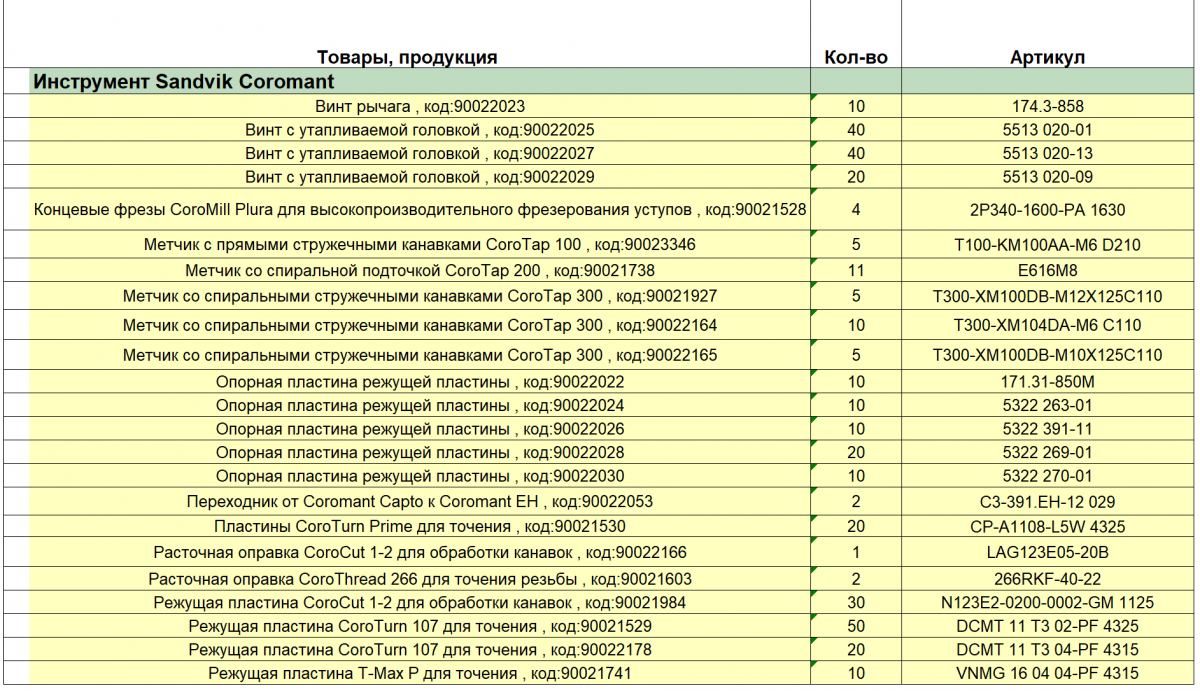
Task: Click quantity '4' in CoroMill Plura row
Action: [x=856, y=210]
